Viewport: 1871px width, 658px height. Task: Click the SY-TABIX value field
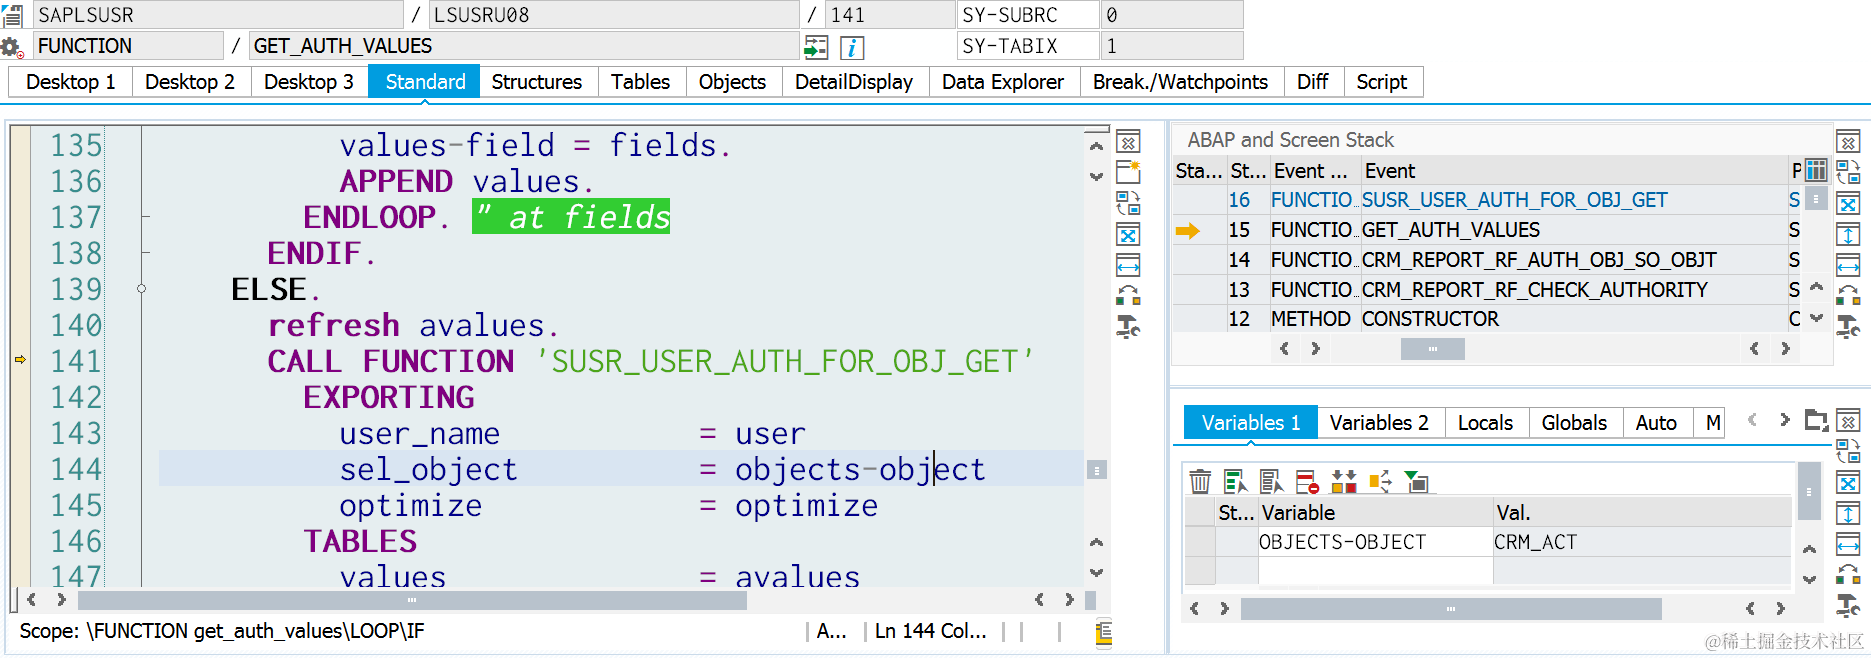coord(1171,46)
